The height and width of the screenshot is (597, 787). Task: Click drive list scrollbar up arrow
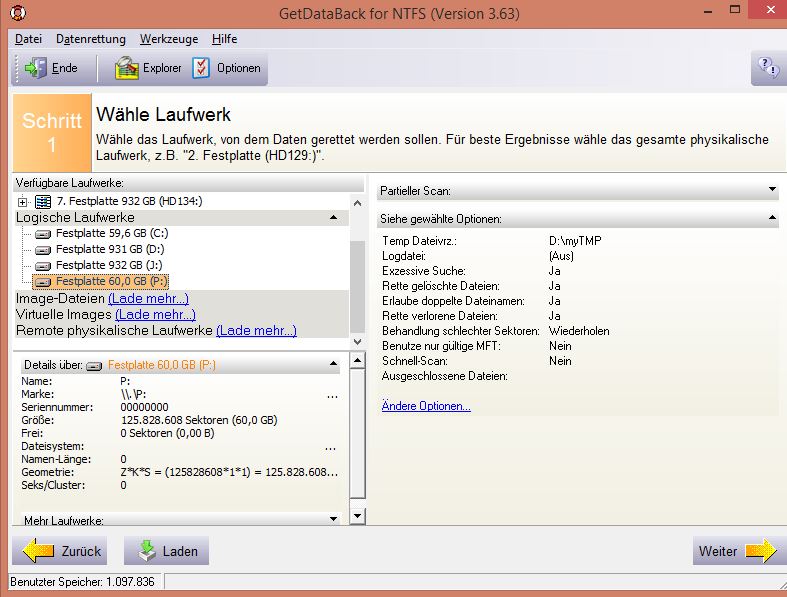[357, 203]
